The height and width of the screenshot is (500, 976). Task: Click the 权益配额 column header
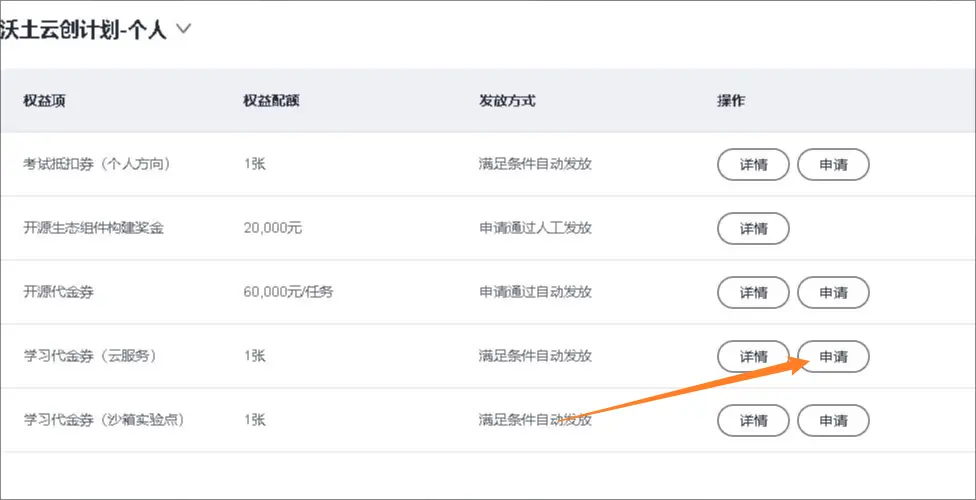(x=272, y=101)
